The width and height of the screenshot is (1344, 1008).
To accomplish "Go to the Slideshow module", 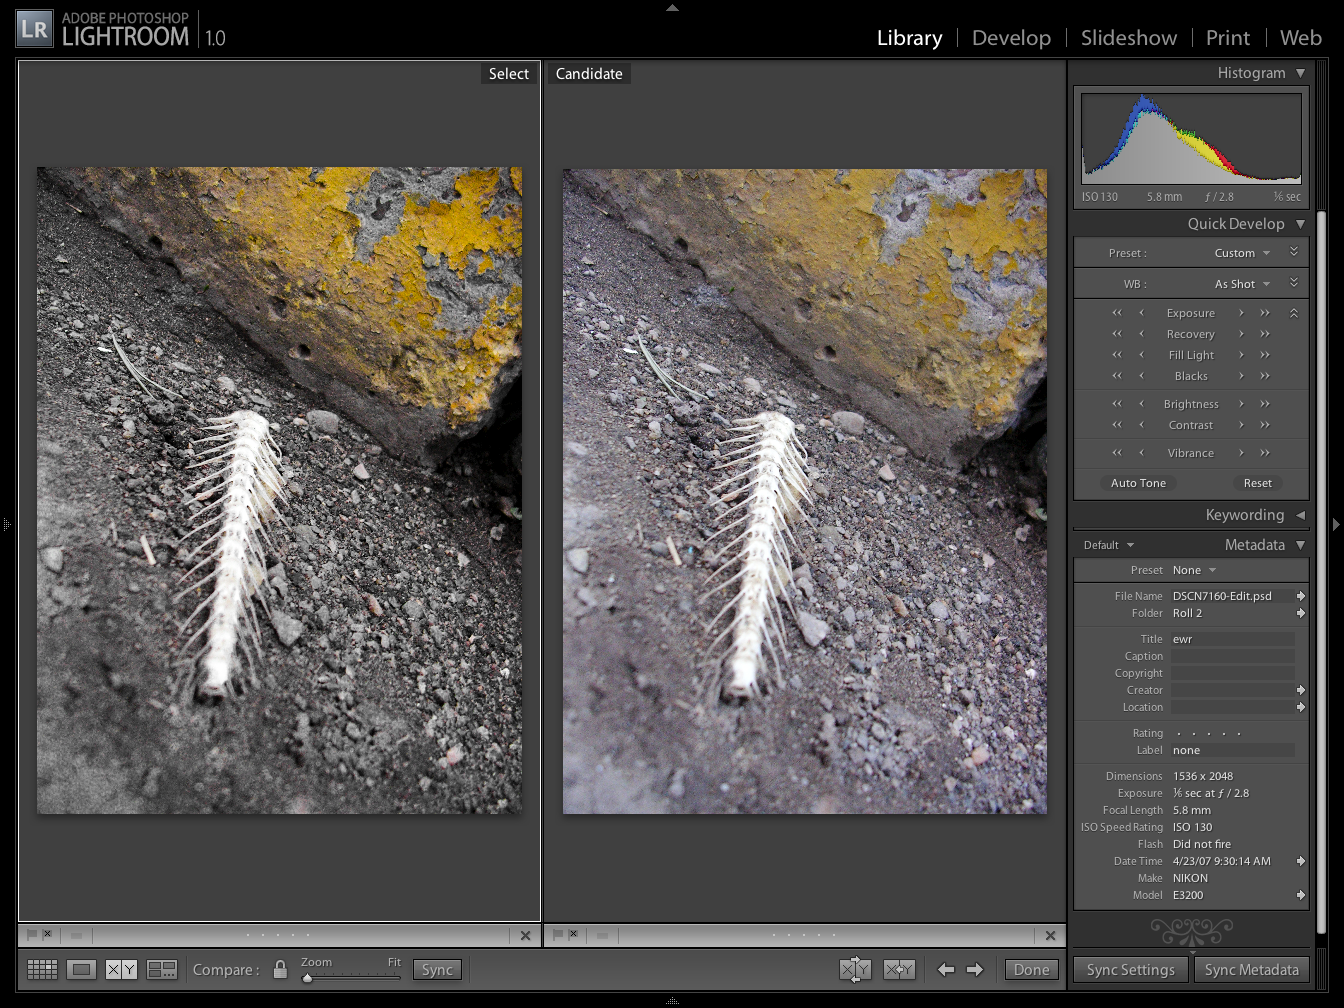I will coord(1128,38).
